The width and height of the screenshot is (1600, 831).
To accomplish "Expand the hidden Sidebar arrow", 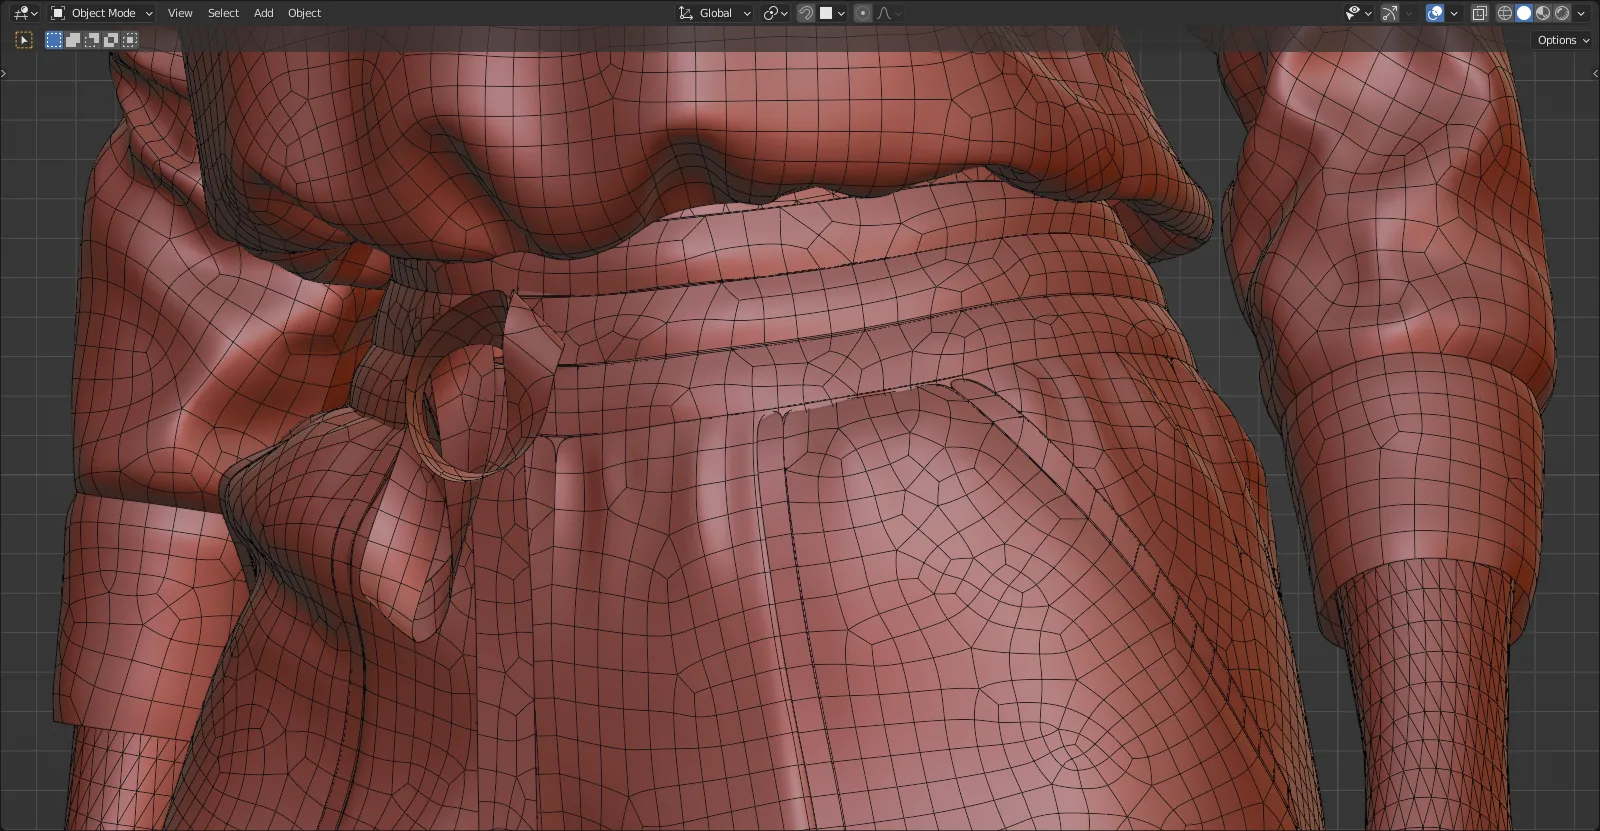I will tap(1595, 73).
